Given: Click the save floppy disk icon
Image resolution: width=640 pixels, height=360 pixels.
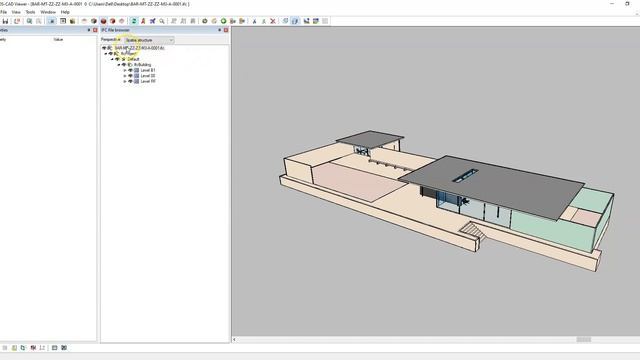Looking at the screenshot, I should click(5, 21).
